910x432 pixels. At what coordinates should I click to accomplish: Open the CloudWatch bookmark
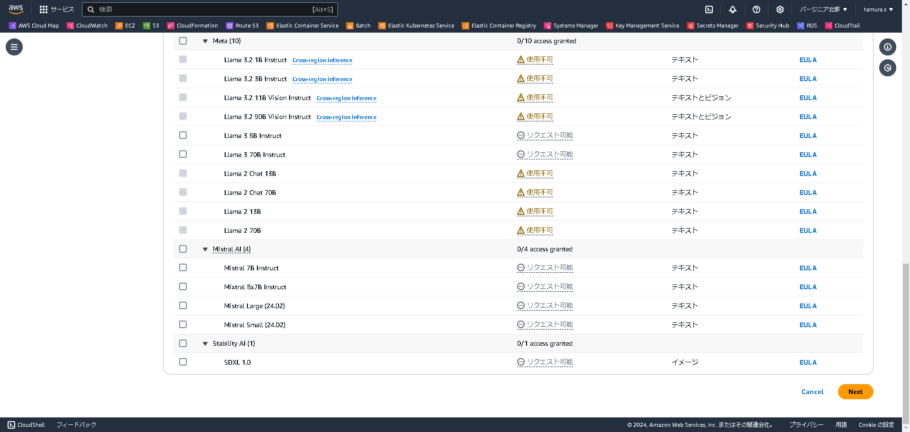(87, 26)
